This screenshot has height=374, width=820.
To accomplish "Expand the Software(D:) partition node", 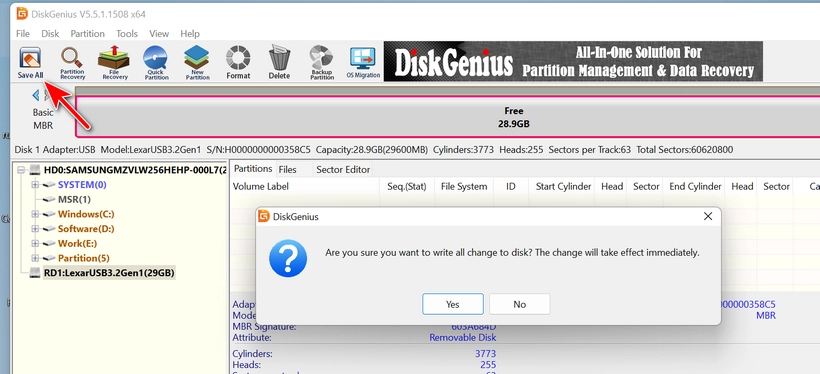I will (x=35, y=229).
